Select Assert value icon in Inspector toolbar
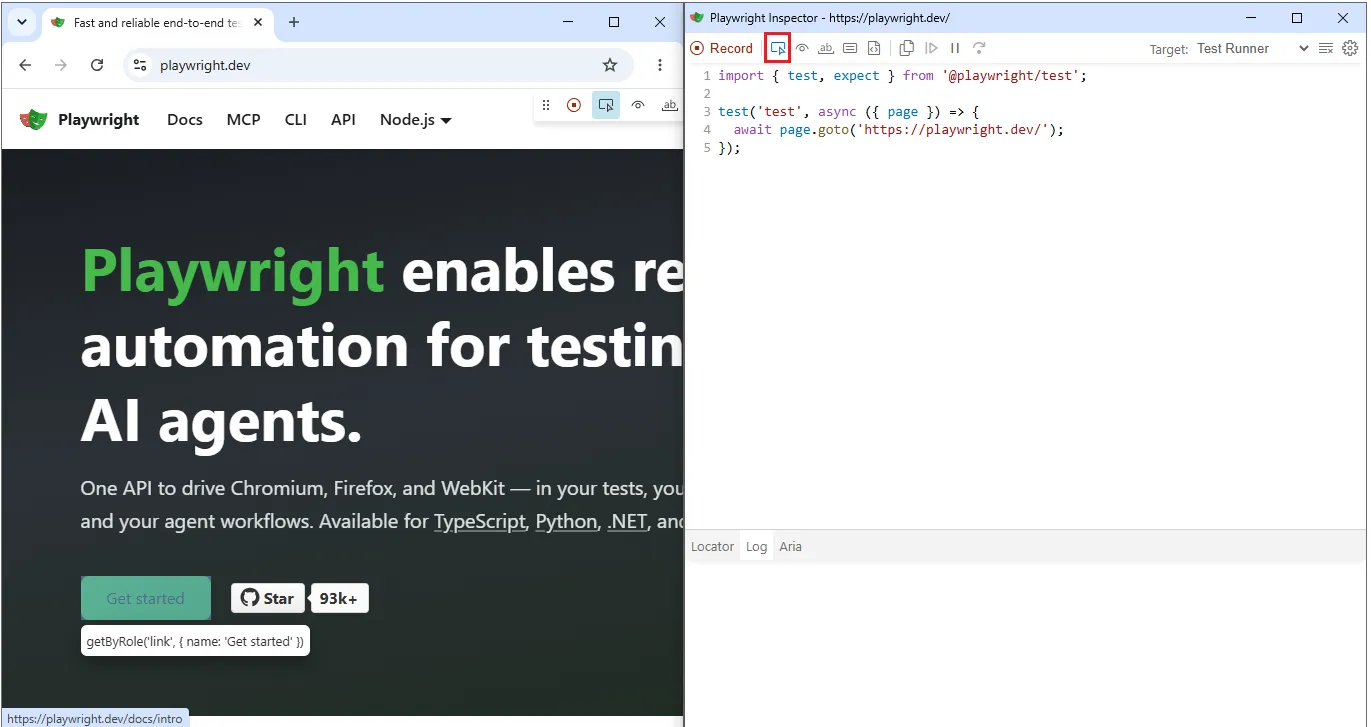Viewport: 1371px width, 727px height. click(x=850, y=48)
